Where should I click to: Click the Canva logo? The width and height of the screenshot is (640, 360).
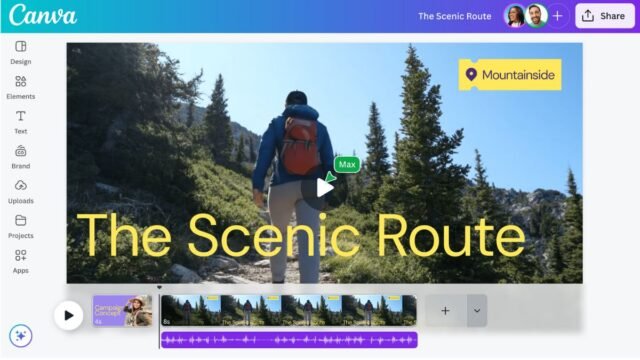(x=42, y=16)
